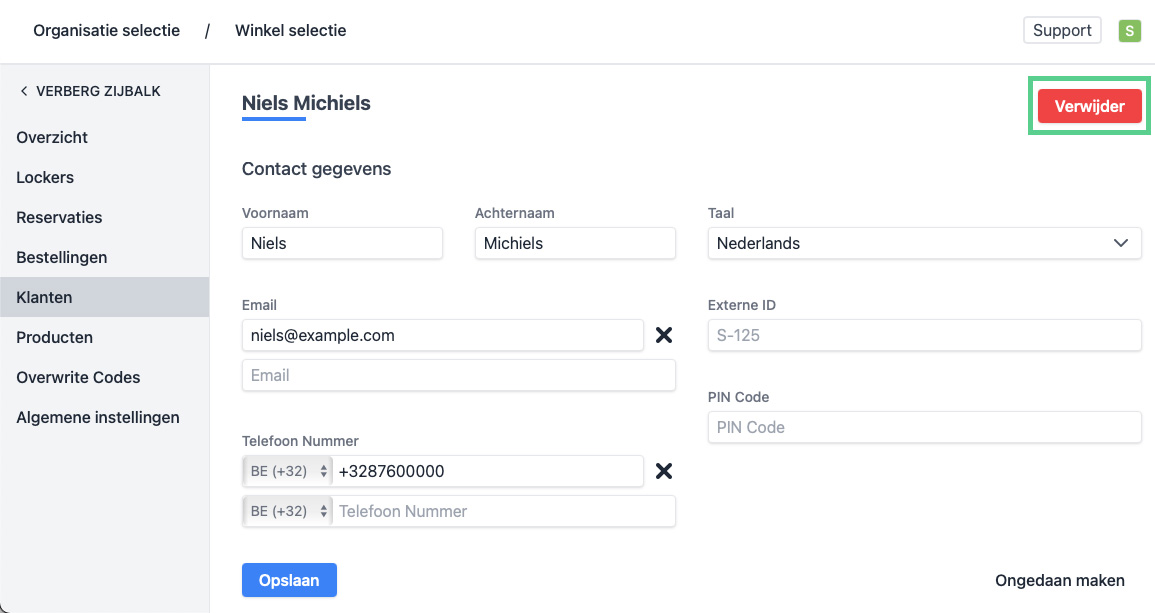
Task: Click the PIN Code input field
Action: 924,427
